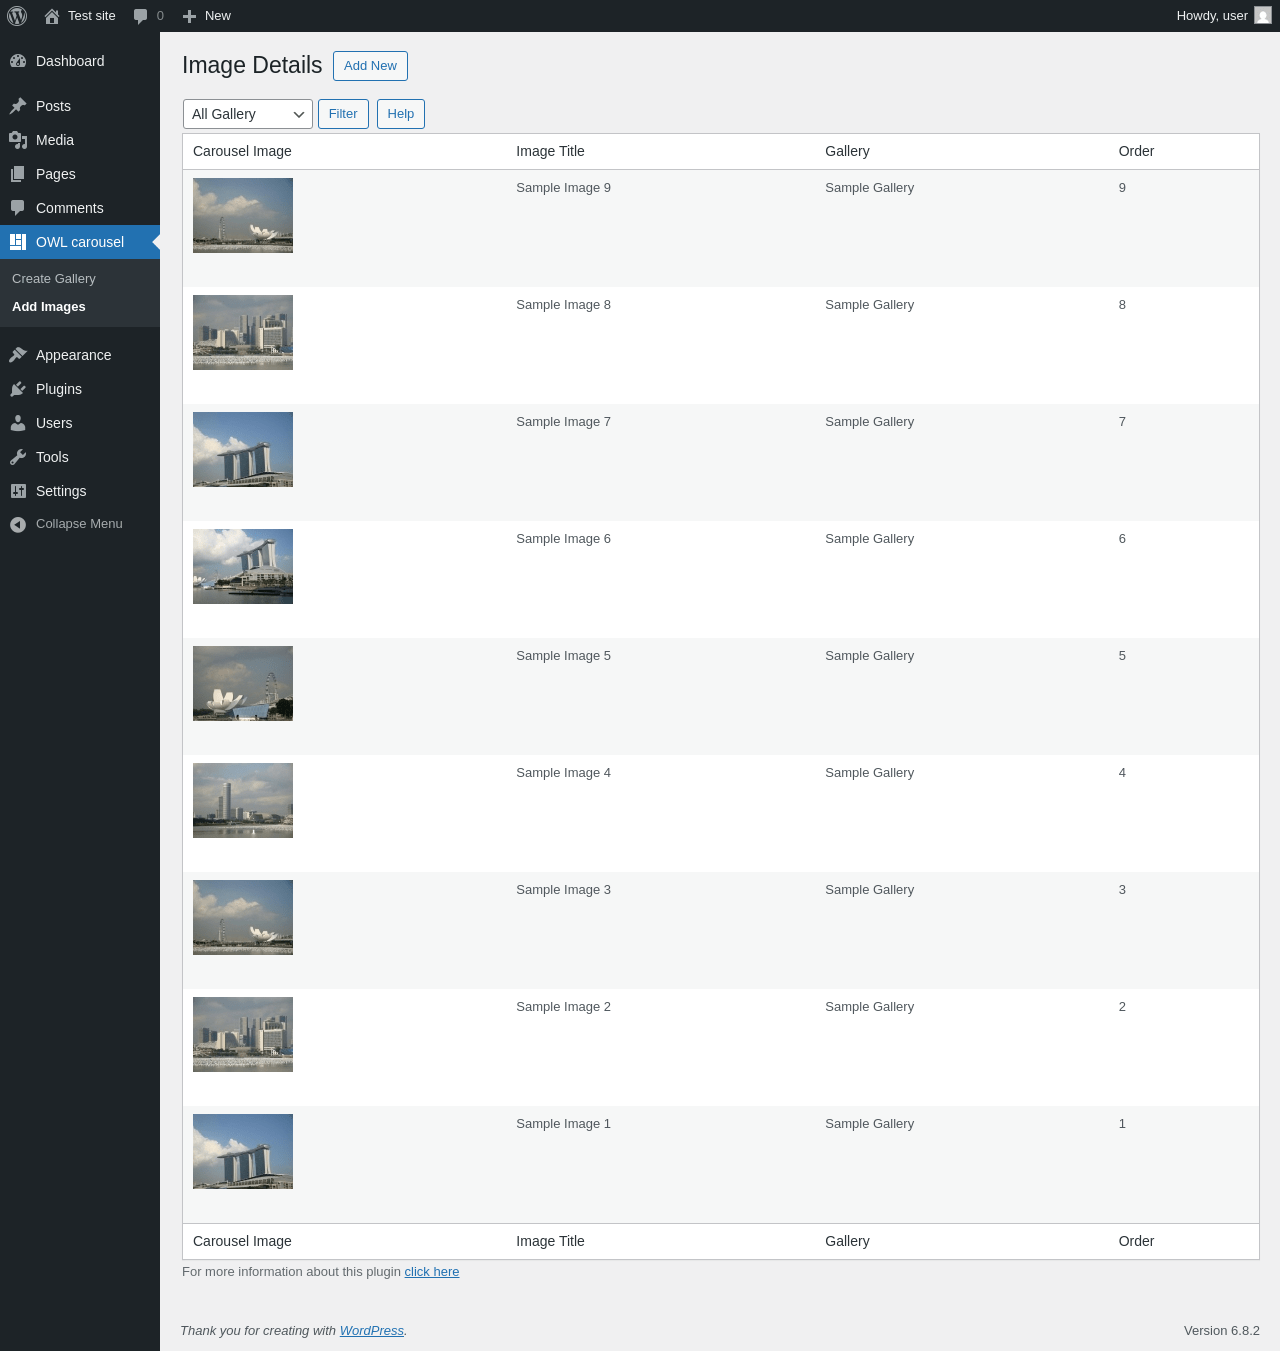Click the Pages icon in sidebar
The height and width of the screenshot is (1351, 1280).
pos(18,174)
